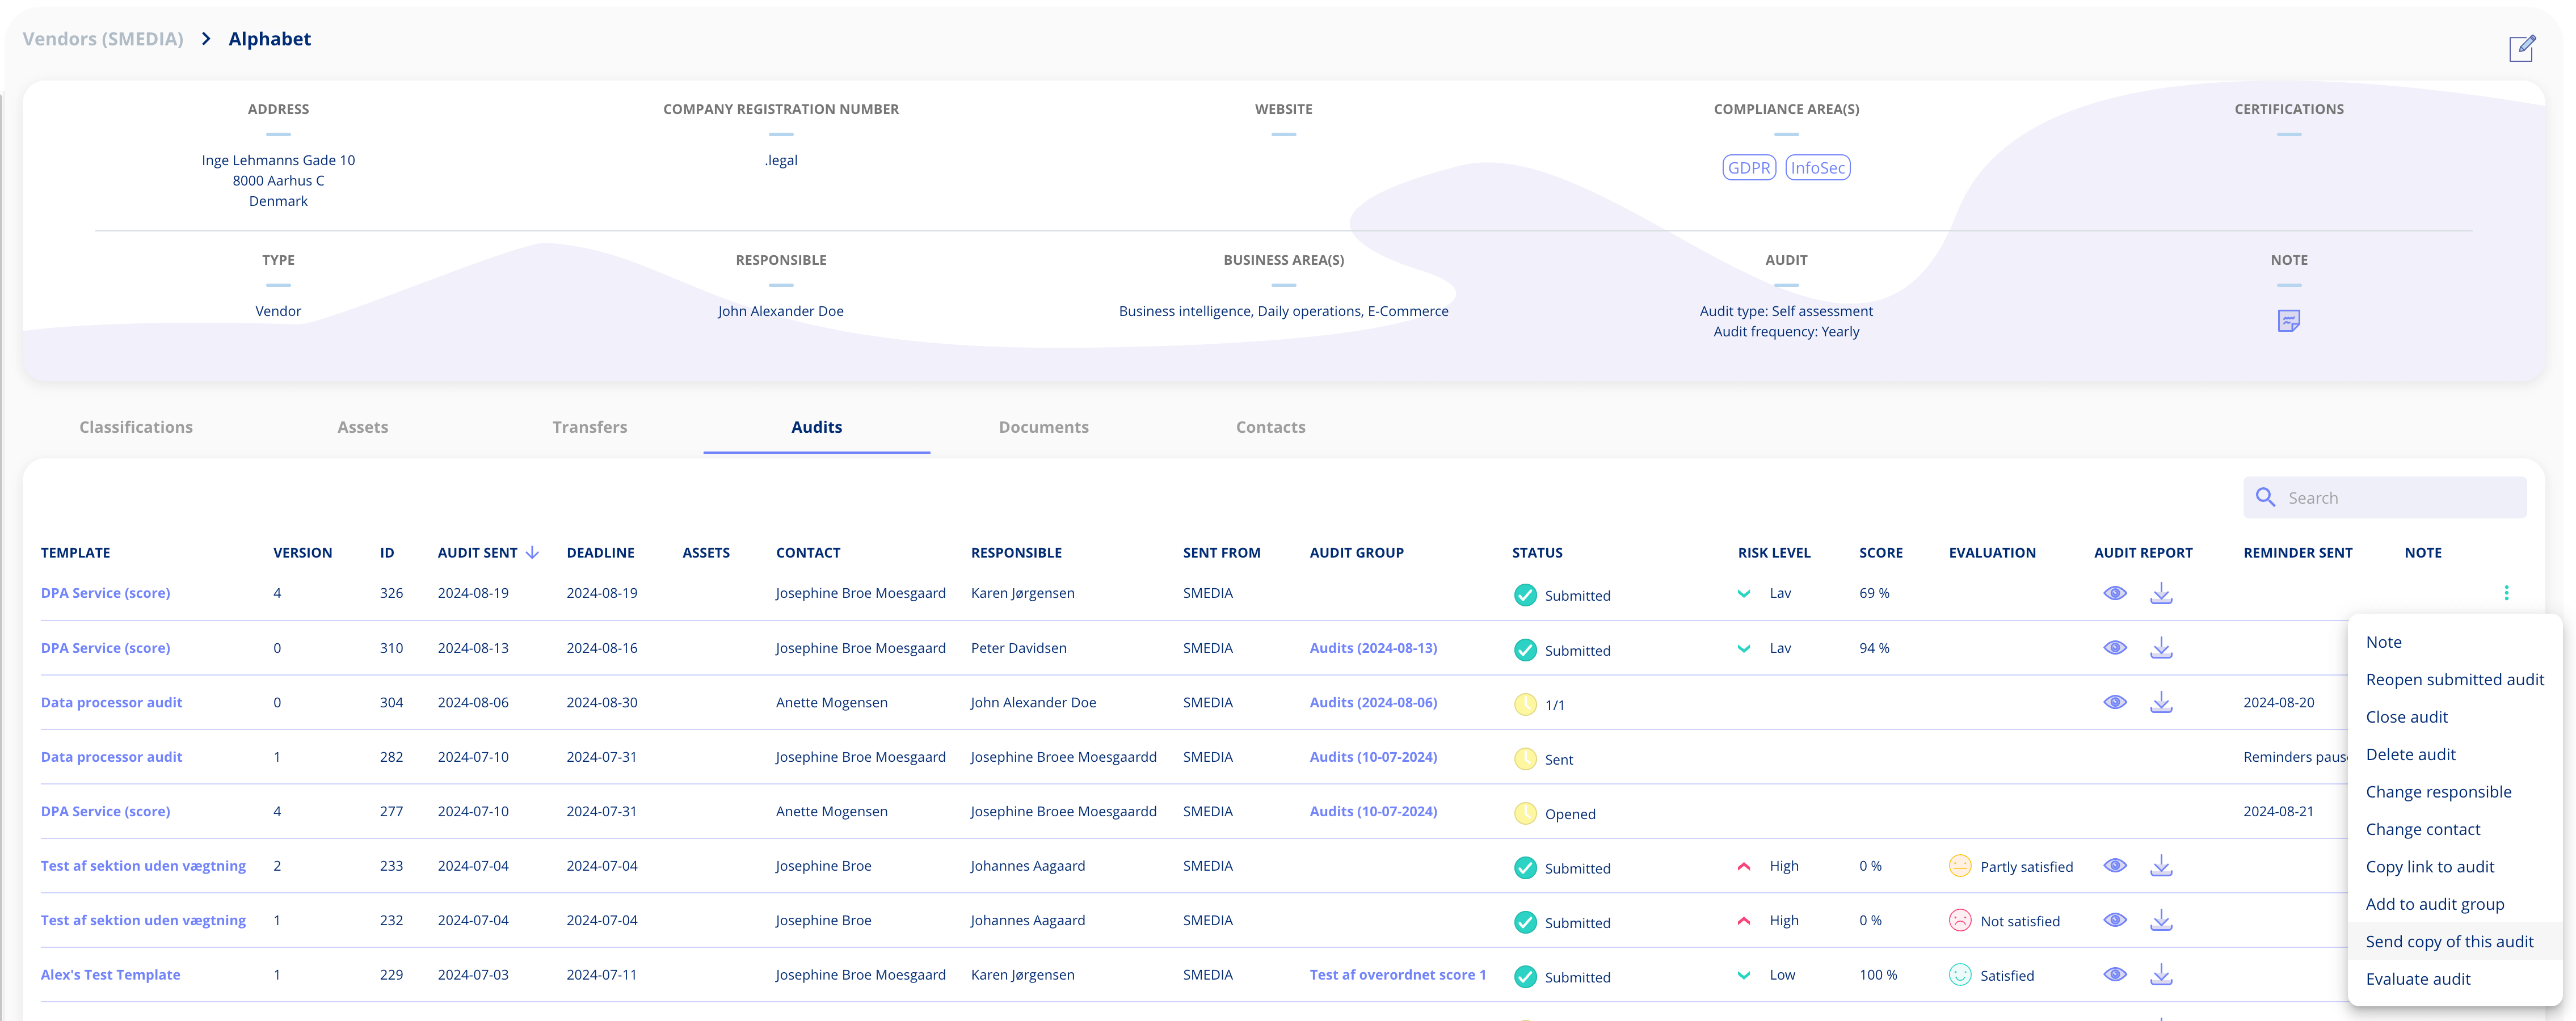Download audit report for ID 326
2576x1021 pixels.
tap(2161, 593)
